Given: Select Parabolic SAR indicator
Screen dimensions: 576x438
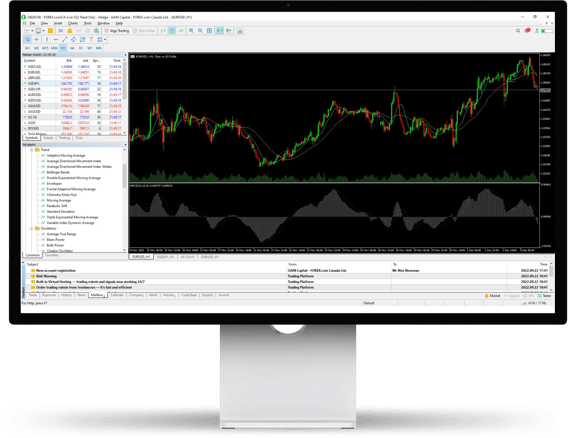Looking at the screenshot, I should pyautogui.click(x=57, y=206).
